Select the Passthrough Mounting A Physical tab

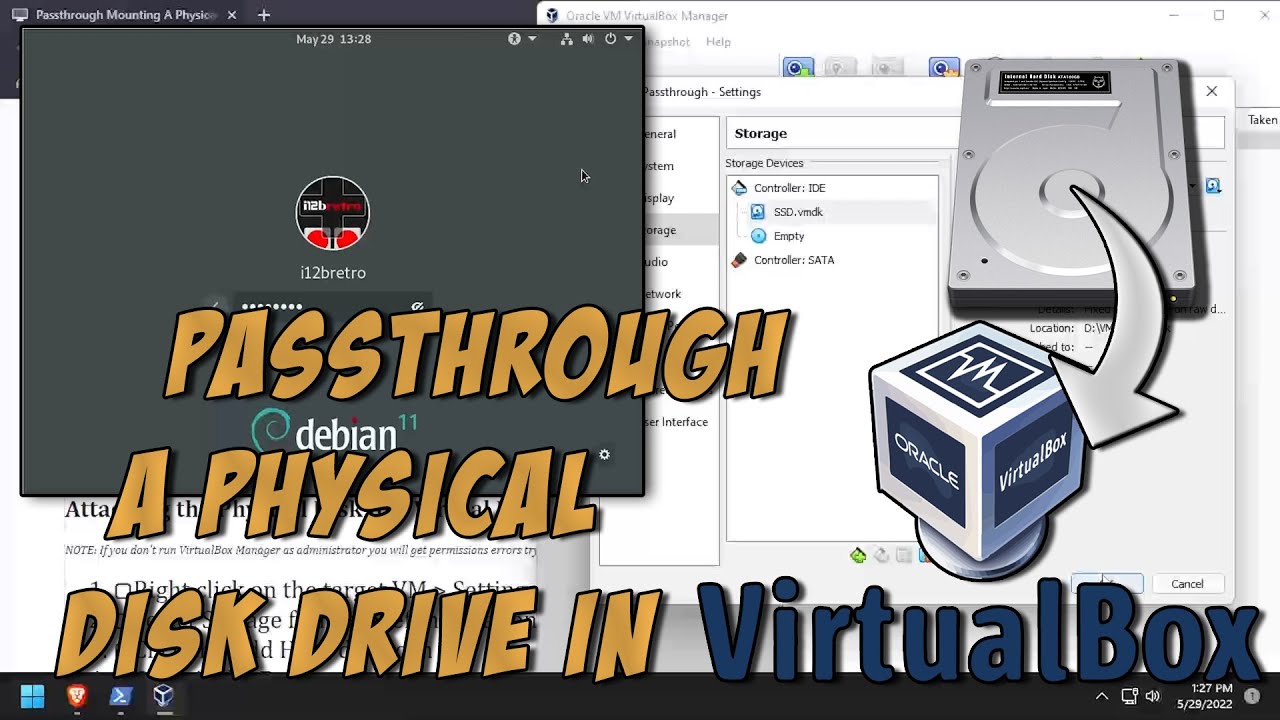(125, 15)
